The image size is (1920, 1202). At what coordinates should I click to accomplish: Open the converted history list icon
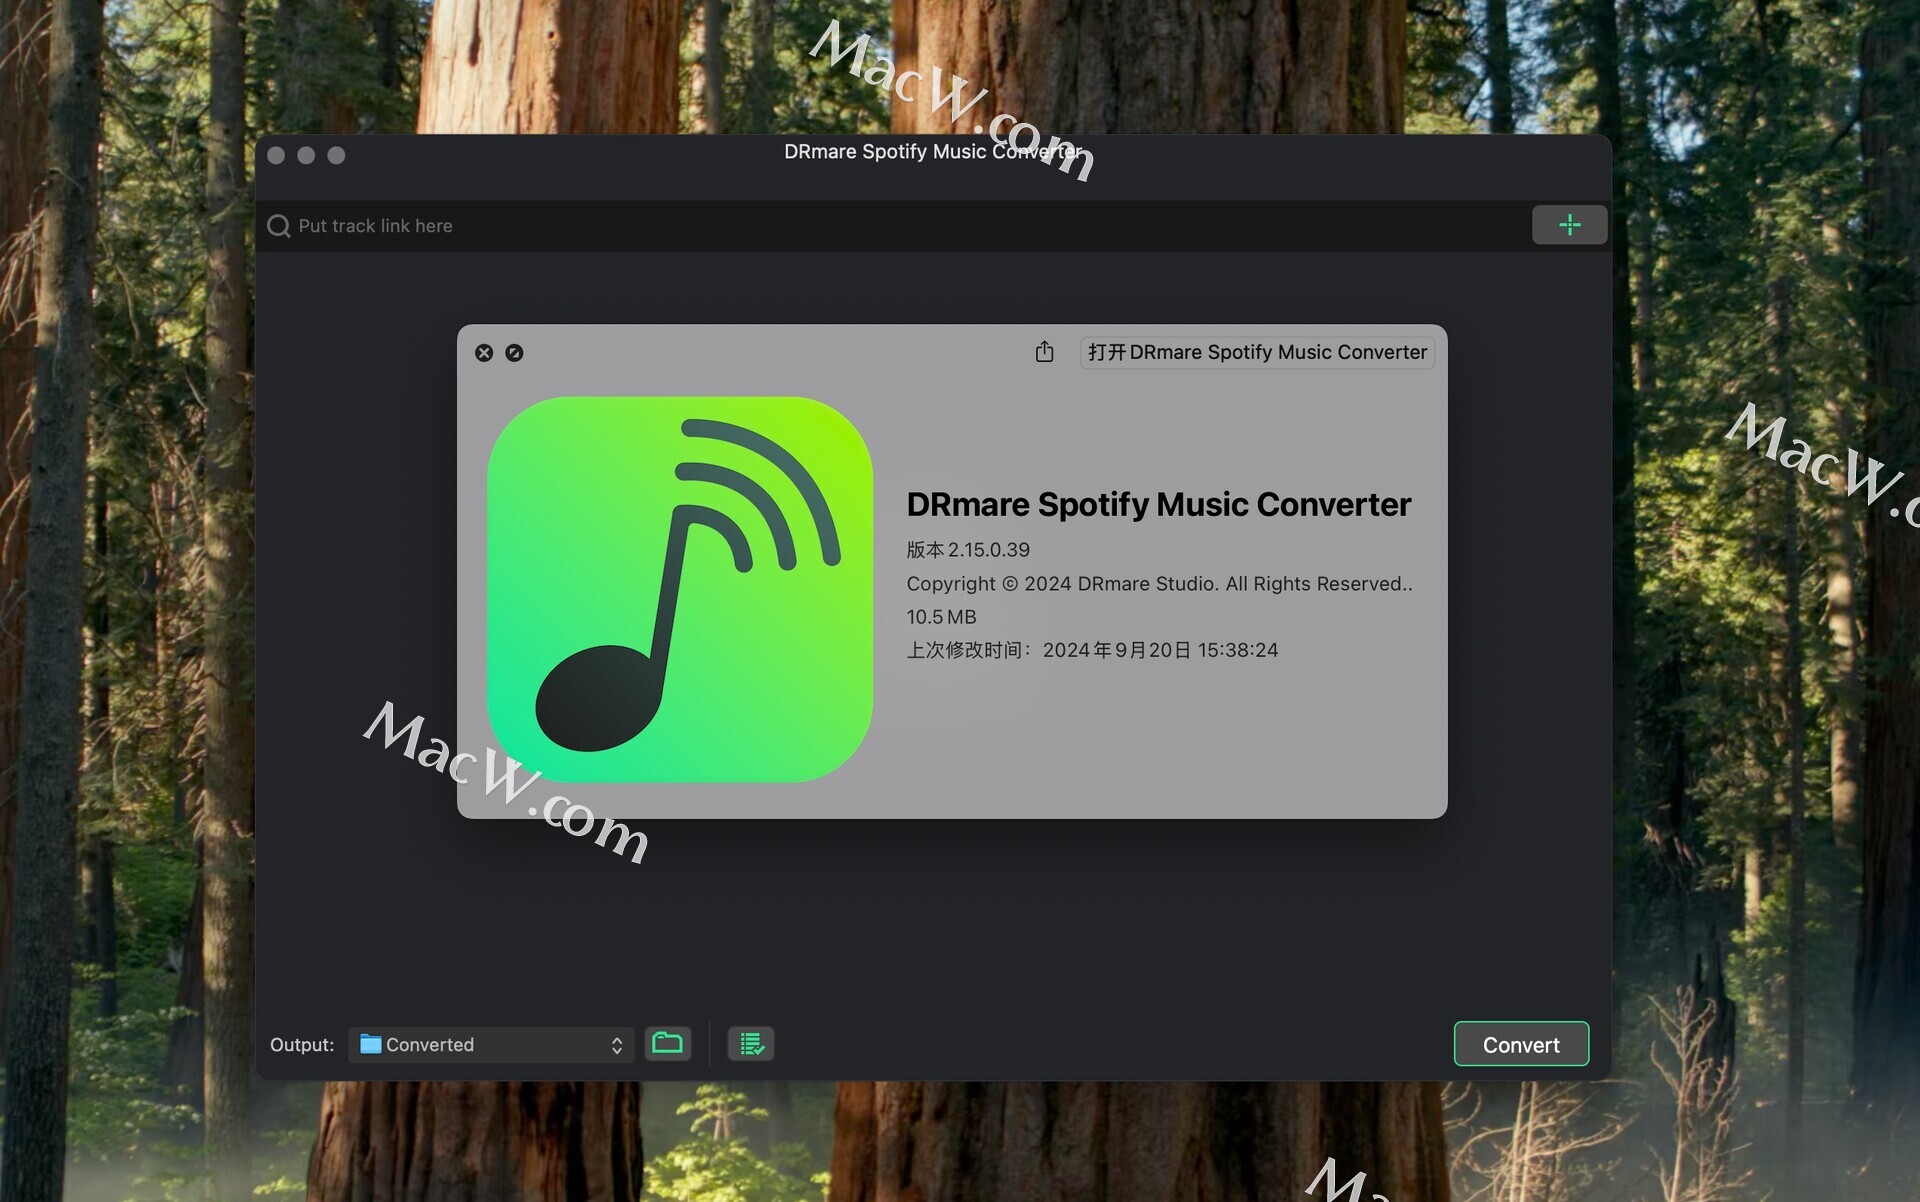(x=751, y=1044)
